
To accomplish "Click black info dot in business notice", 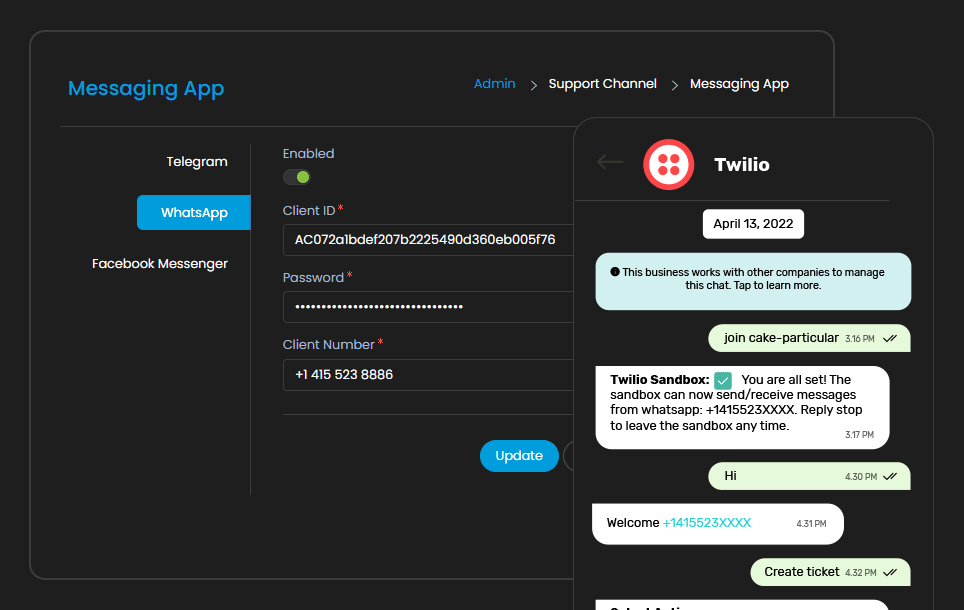I will coord(615,272).
